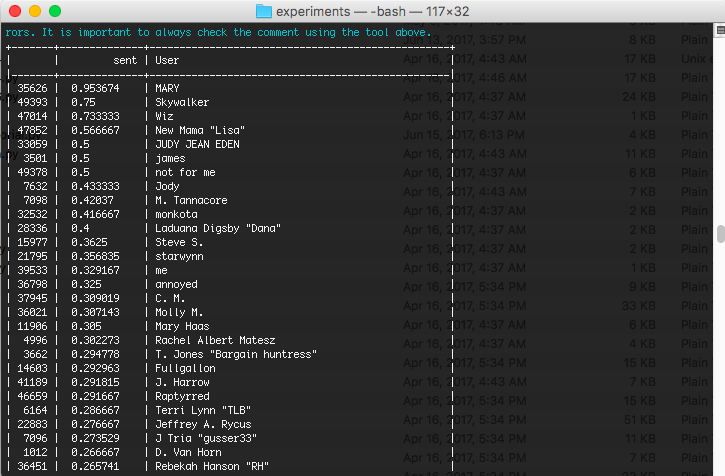
Task: Click the index value 7632
Action: tap(36, 186)
